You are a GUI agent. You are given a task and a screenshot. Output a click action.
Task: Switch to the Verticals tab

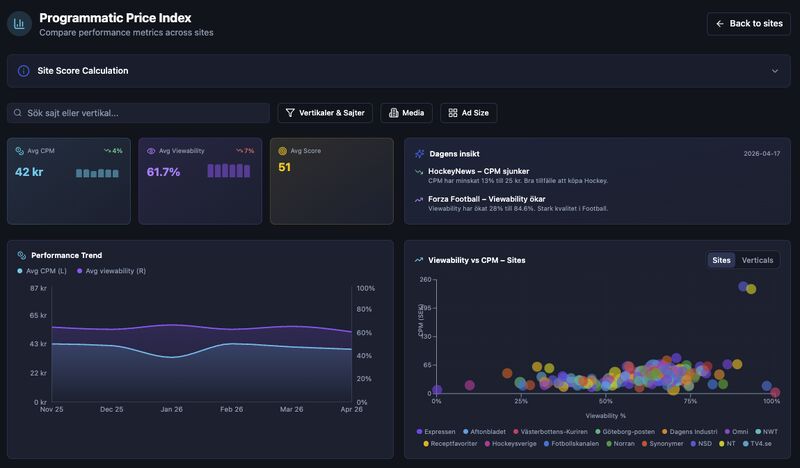pos(757,260)
